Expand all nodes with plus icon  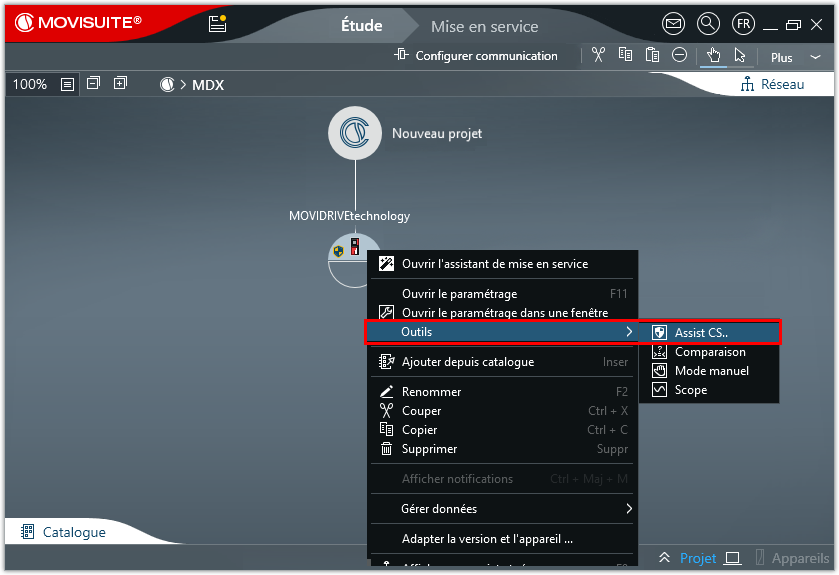tap(120, 84)
